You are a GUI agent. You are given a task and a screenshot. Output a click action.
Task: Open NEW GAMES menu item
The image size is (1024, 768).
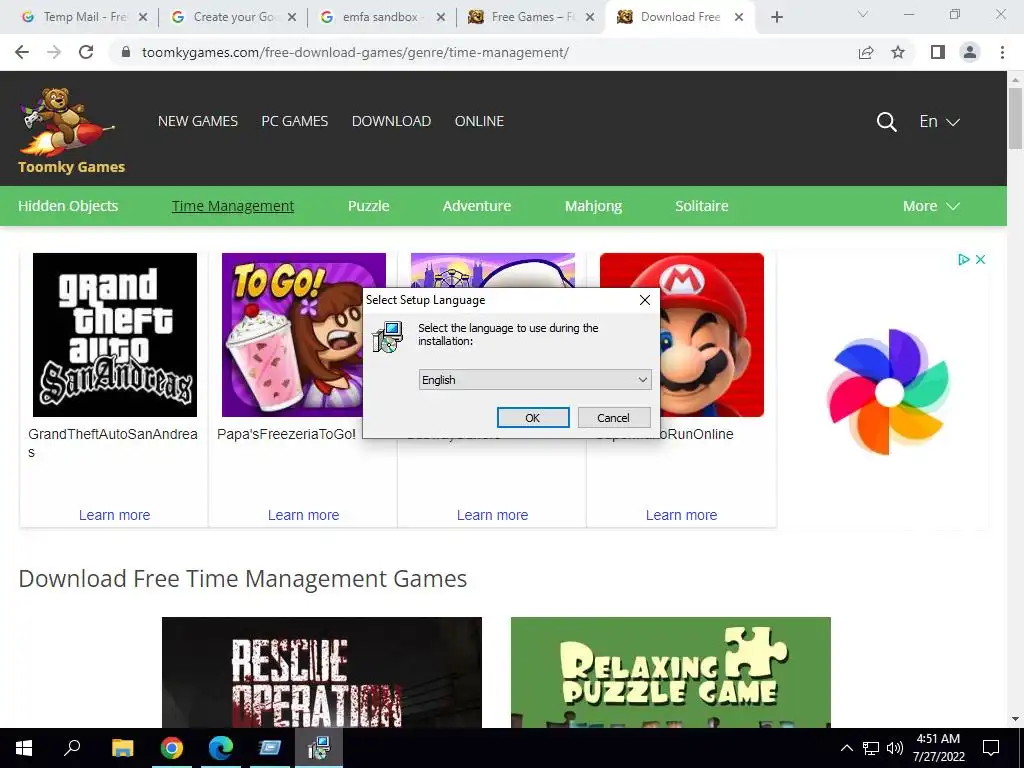(x=198, y=121)
